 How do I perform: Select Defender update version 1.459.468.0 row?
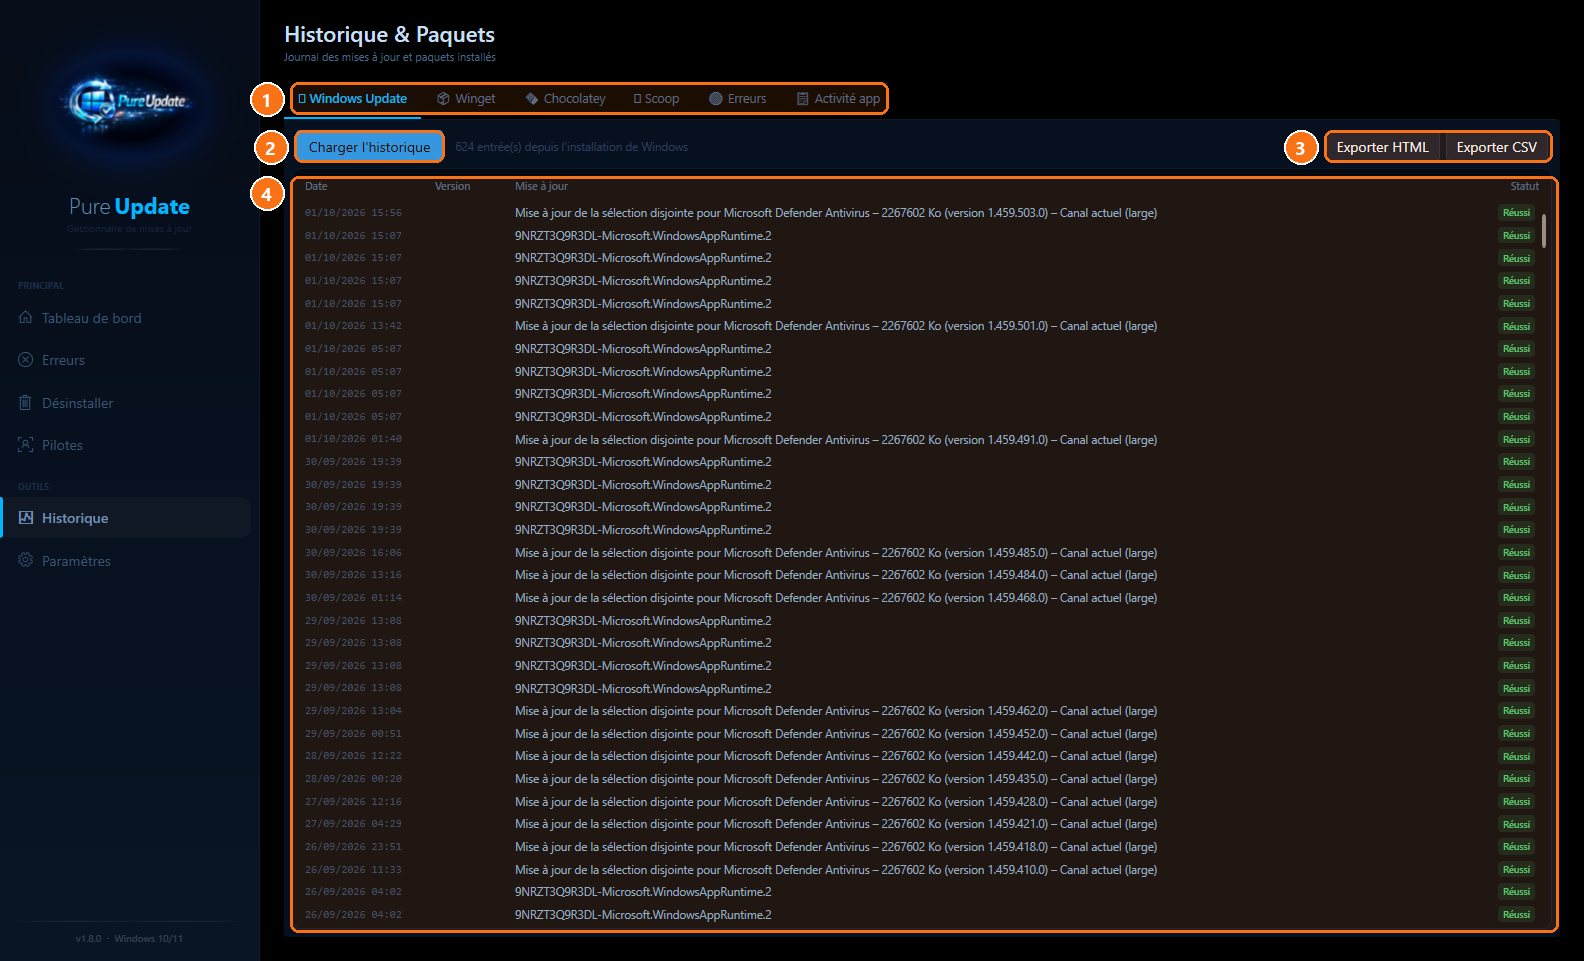[919, 598]
